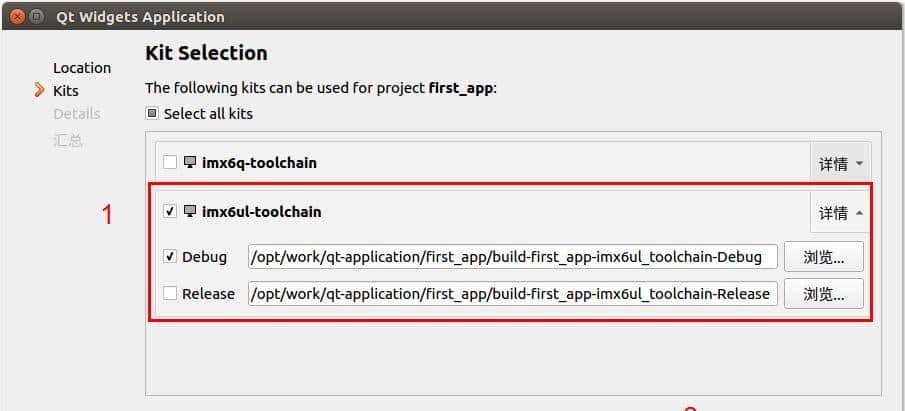Click the imx6q-toolchain monitor icon
Screen dimensions: 905x411
[x=190, y=162]
